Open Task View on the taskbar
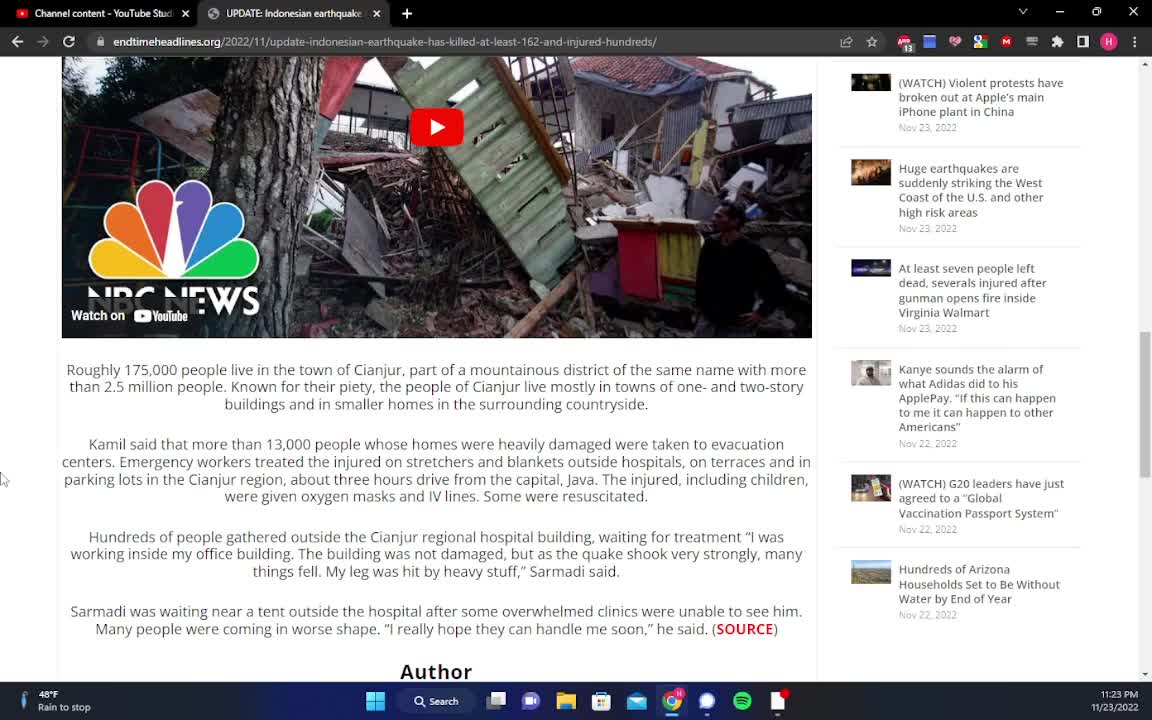Viewport: 1152px width, 720px height. click(496, 701)
